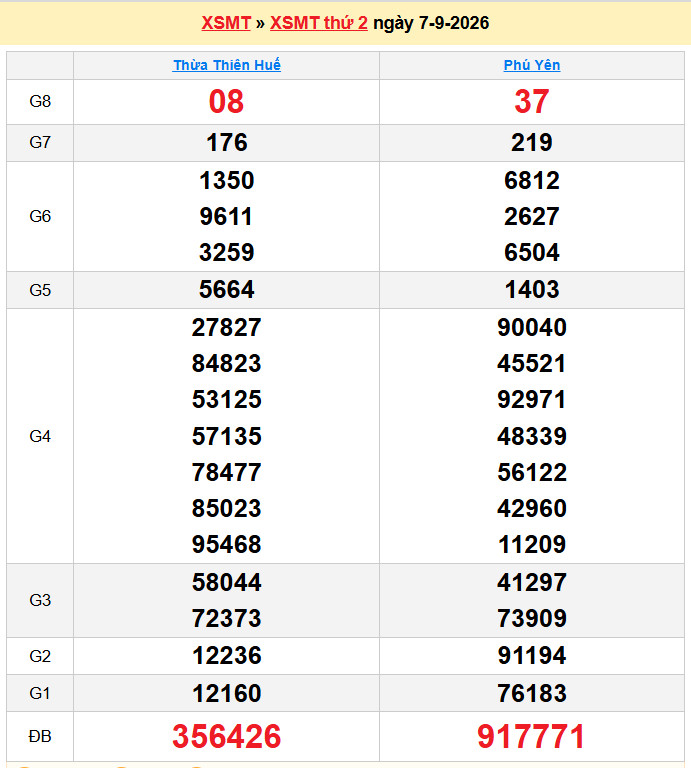This screenshot has height=768, width=691.
Task: Select the G1 number 12160
Action: coord(227,693)
